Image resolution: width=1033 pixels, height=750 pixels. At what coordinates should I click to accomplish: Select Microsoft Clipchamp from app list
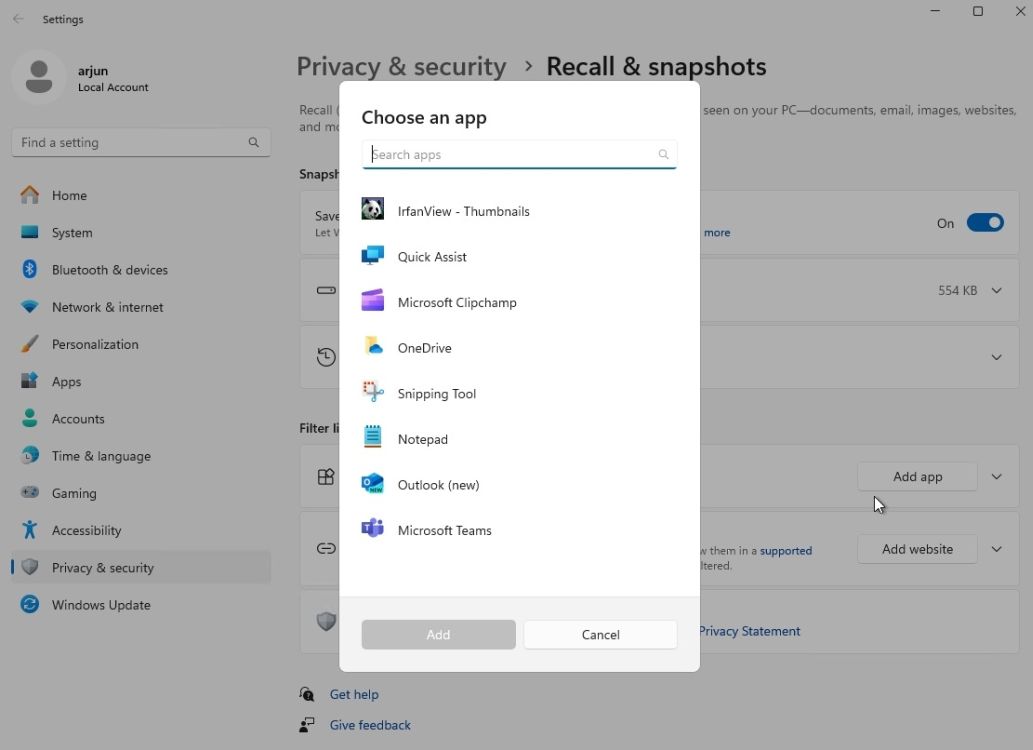tap(519, 302)
